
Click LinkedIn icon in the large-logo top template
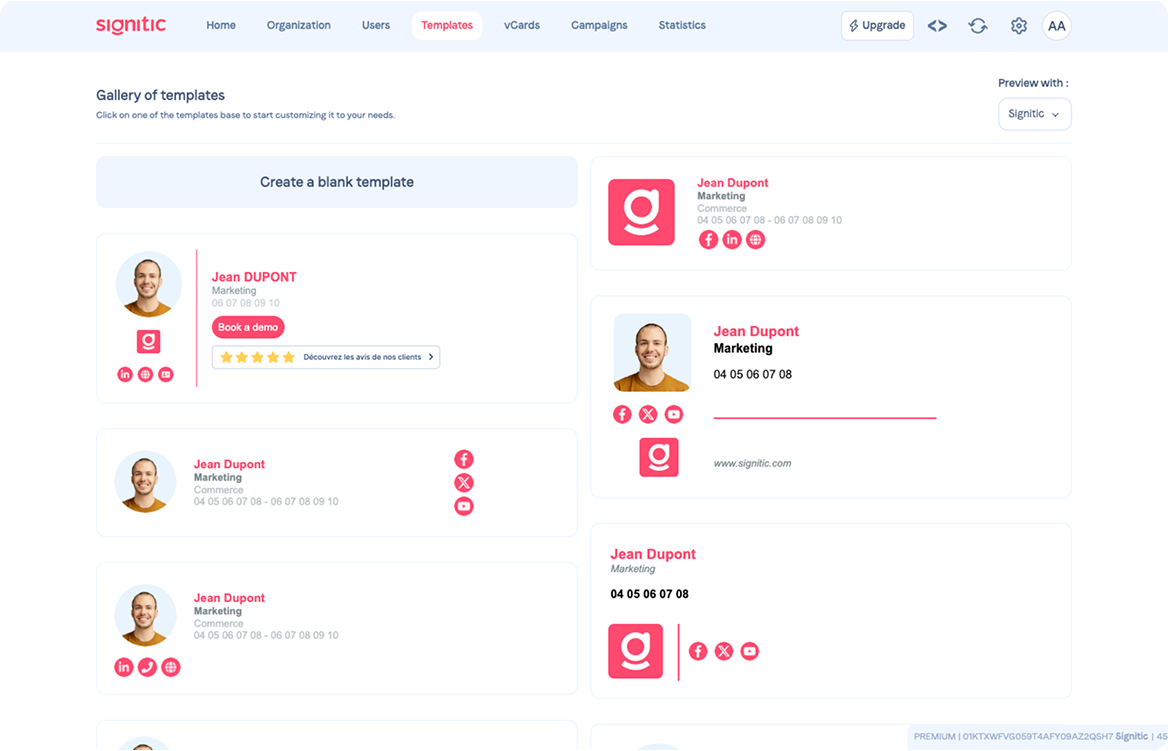(x=732, y=240)
